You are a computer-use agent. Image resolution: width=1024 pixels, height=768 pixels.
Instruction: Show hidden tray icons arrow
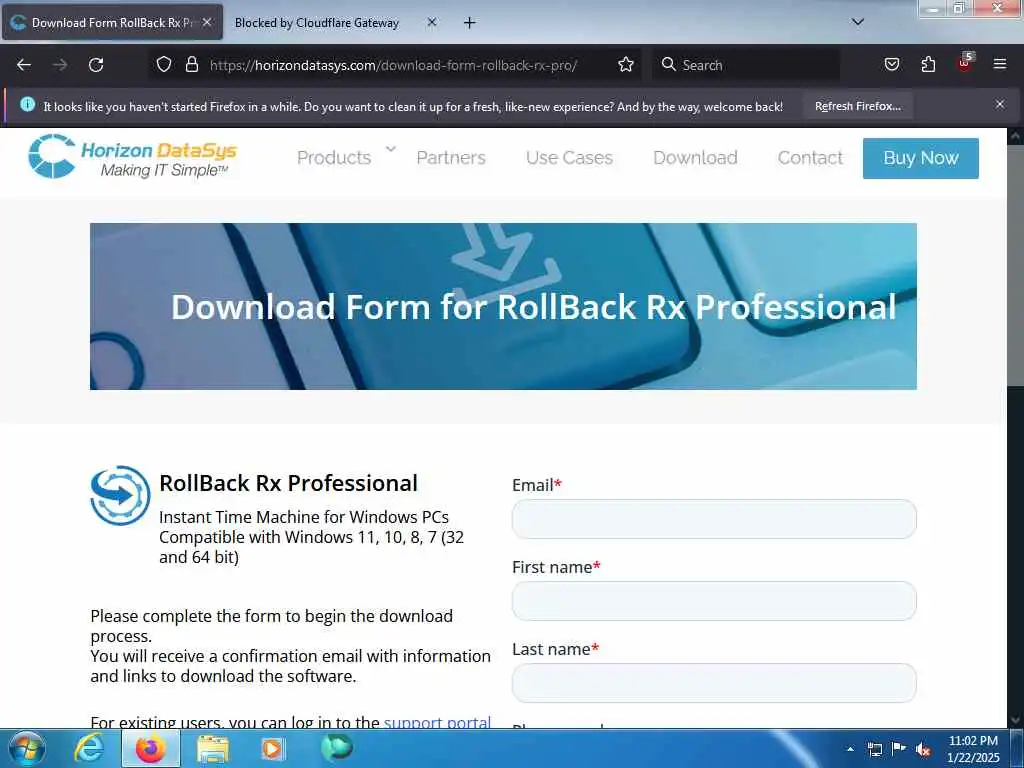pyautogui.click(x=850, y=750)
